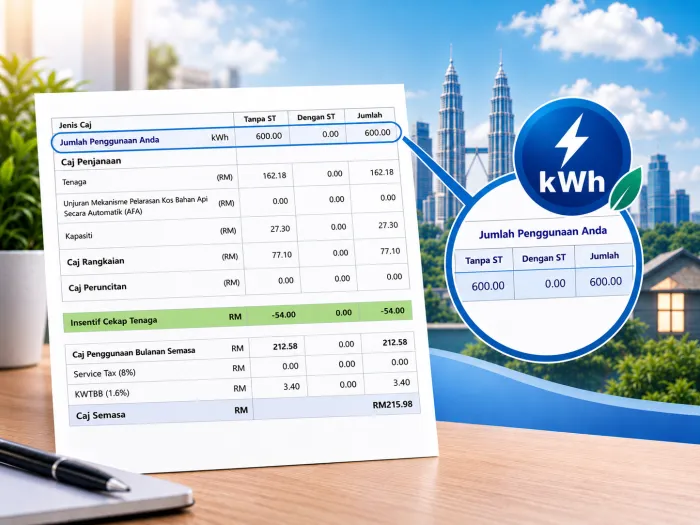Select "Dengan ST" header in the bill table
The image size is (700, 525).
coord(316,117)
